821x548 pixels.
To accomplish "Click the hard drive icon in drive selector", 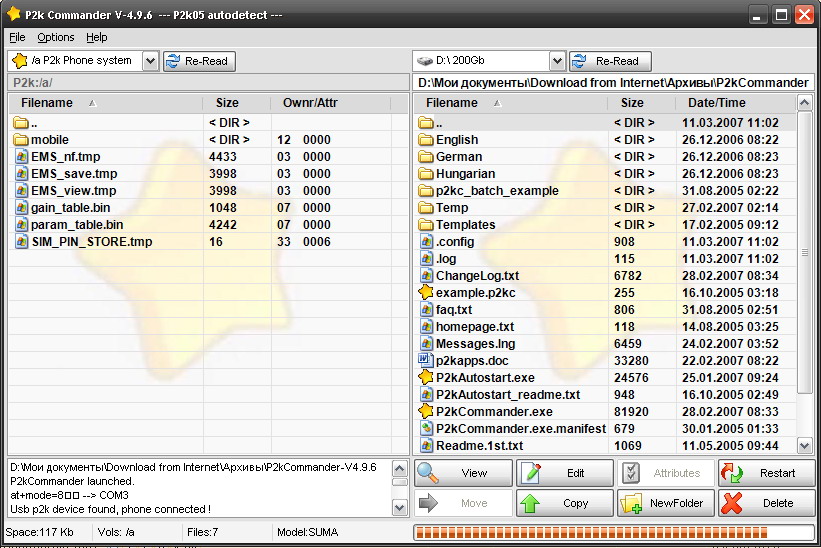I will point(425,61).
